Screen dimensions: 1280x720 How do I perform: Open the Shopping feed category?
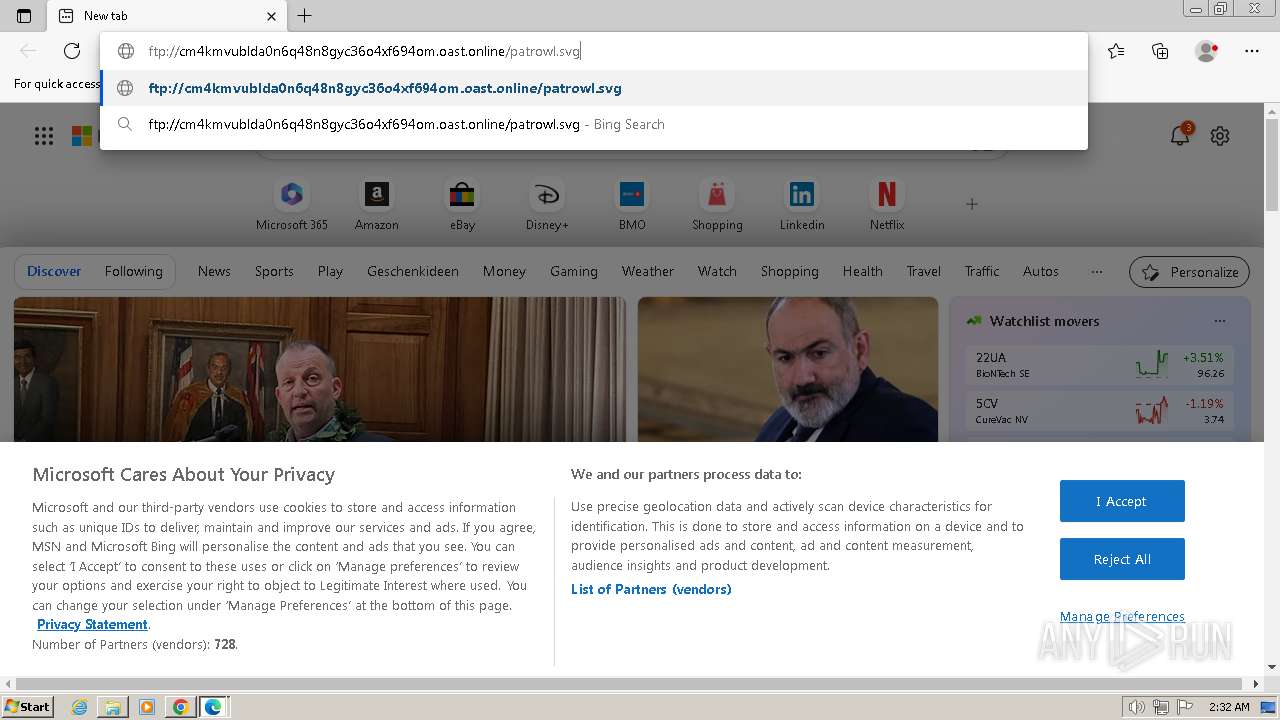789,271
